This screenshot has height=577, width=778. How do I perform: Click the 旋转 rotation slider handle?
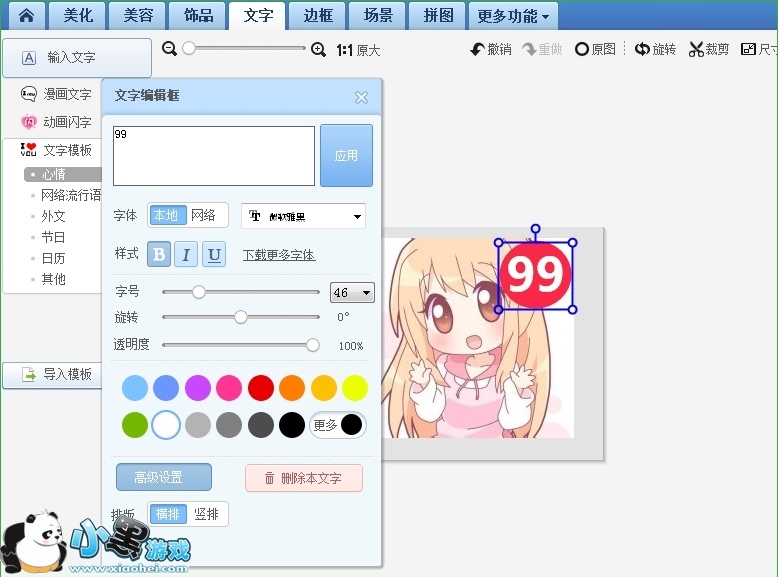pos(241,317)
